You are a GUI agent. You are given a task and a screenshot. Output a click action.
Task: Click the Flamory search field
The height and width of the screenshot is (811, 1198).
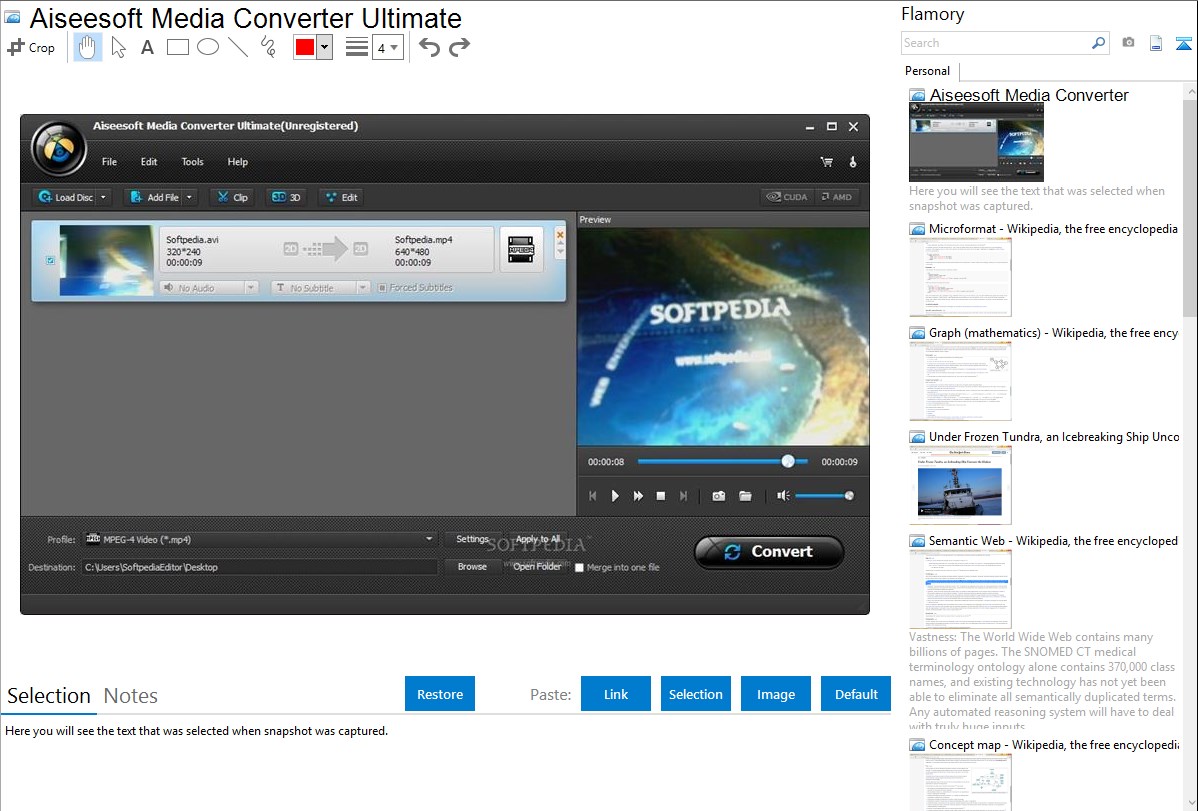pos(996,43)
